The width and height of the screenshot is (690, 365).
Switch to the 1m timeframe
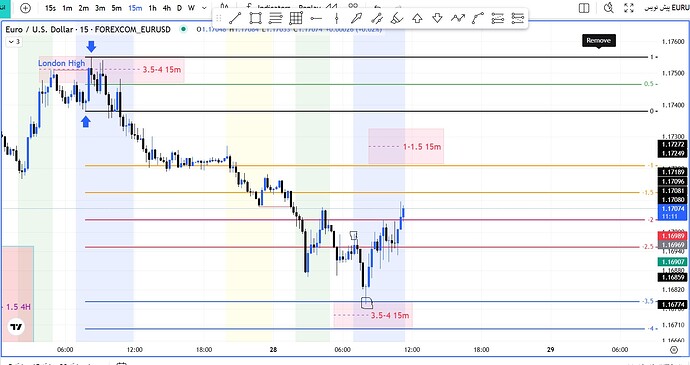pos(67,8)
